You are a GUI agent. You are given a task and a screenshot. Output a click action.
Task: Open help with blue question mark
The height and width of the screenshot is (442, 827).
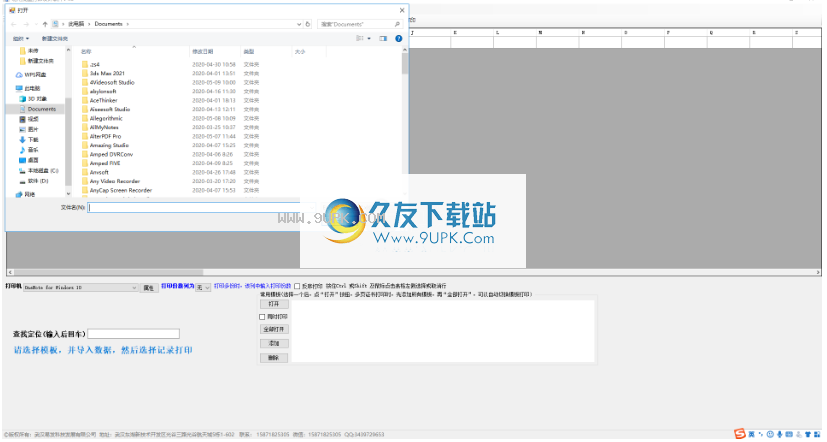399,39
